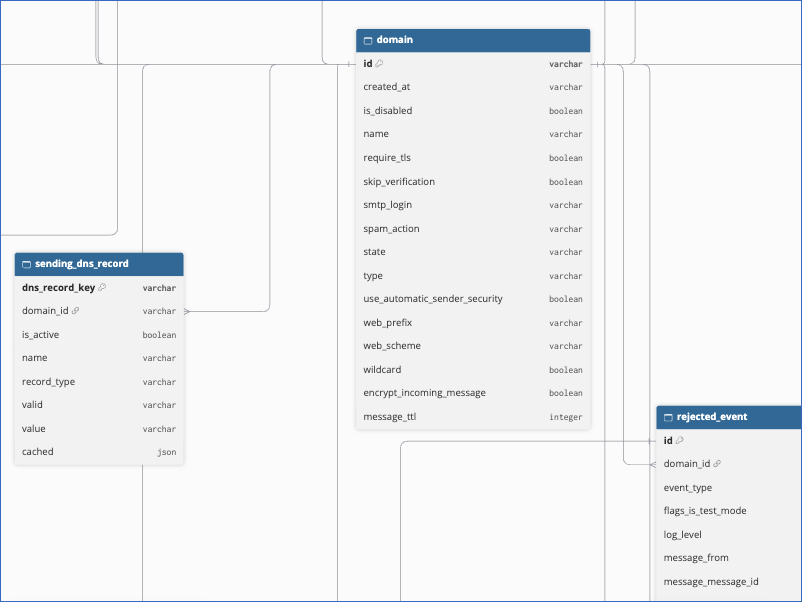Screen dimensions: 802x602
Task: Select the rejected_event table title
Action: click(712, 417)
